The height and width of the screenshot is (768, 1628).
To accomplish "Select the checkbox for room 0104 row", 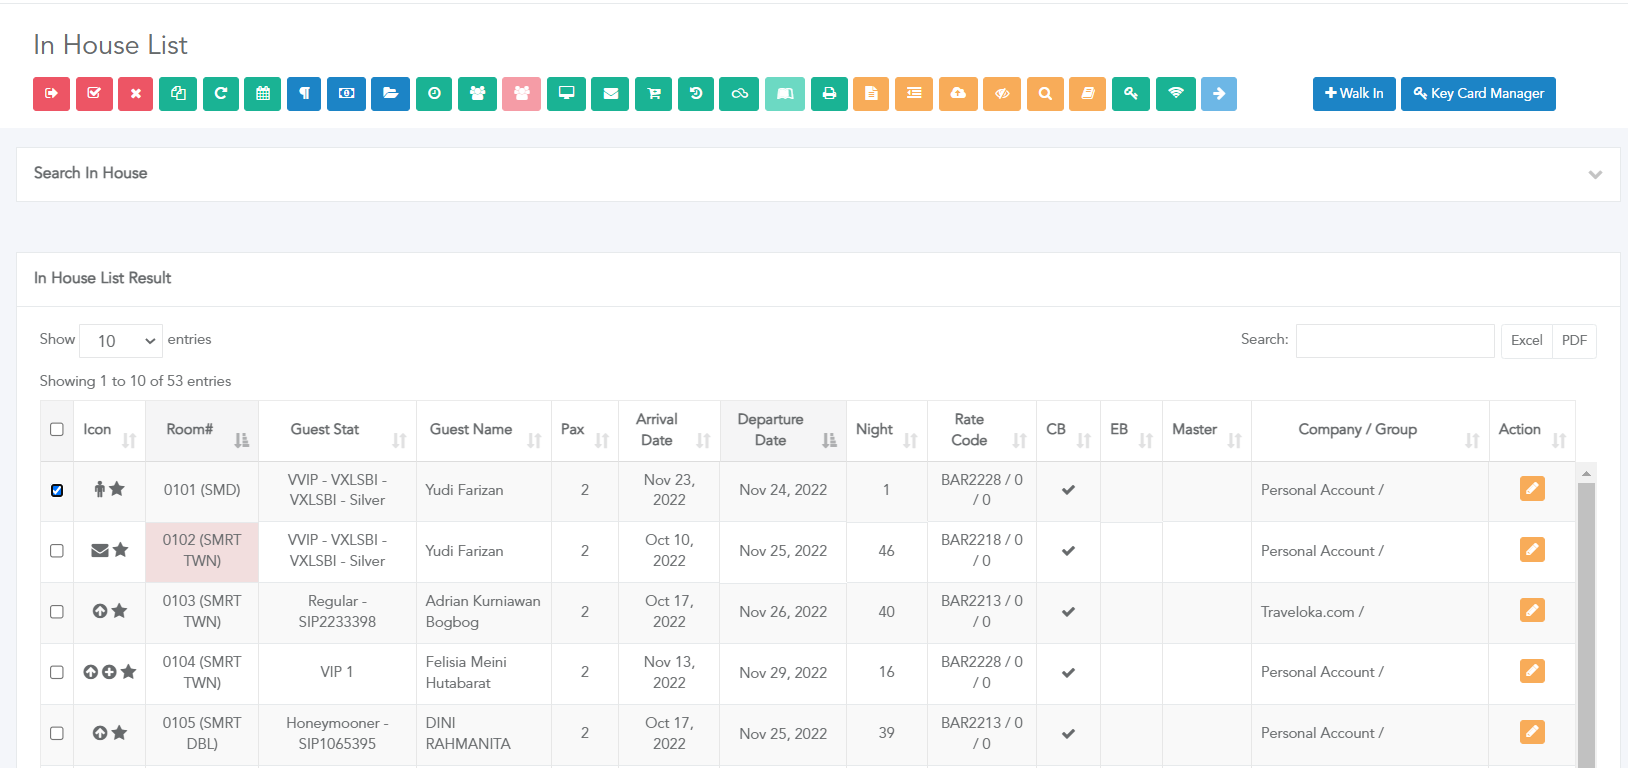I will 57,672.
